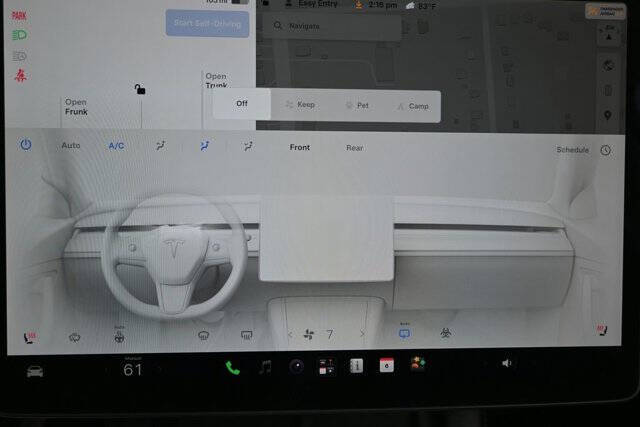Open the Calendar app icon
Image resolution: width=640 pixels, height=427 pixels.
pos(387,365)
